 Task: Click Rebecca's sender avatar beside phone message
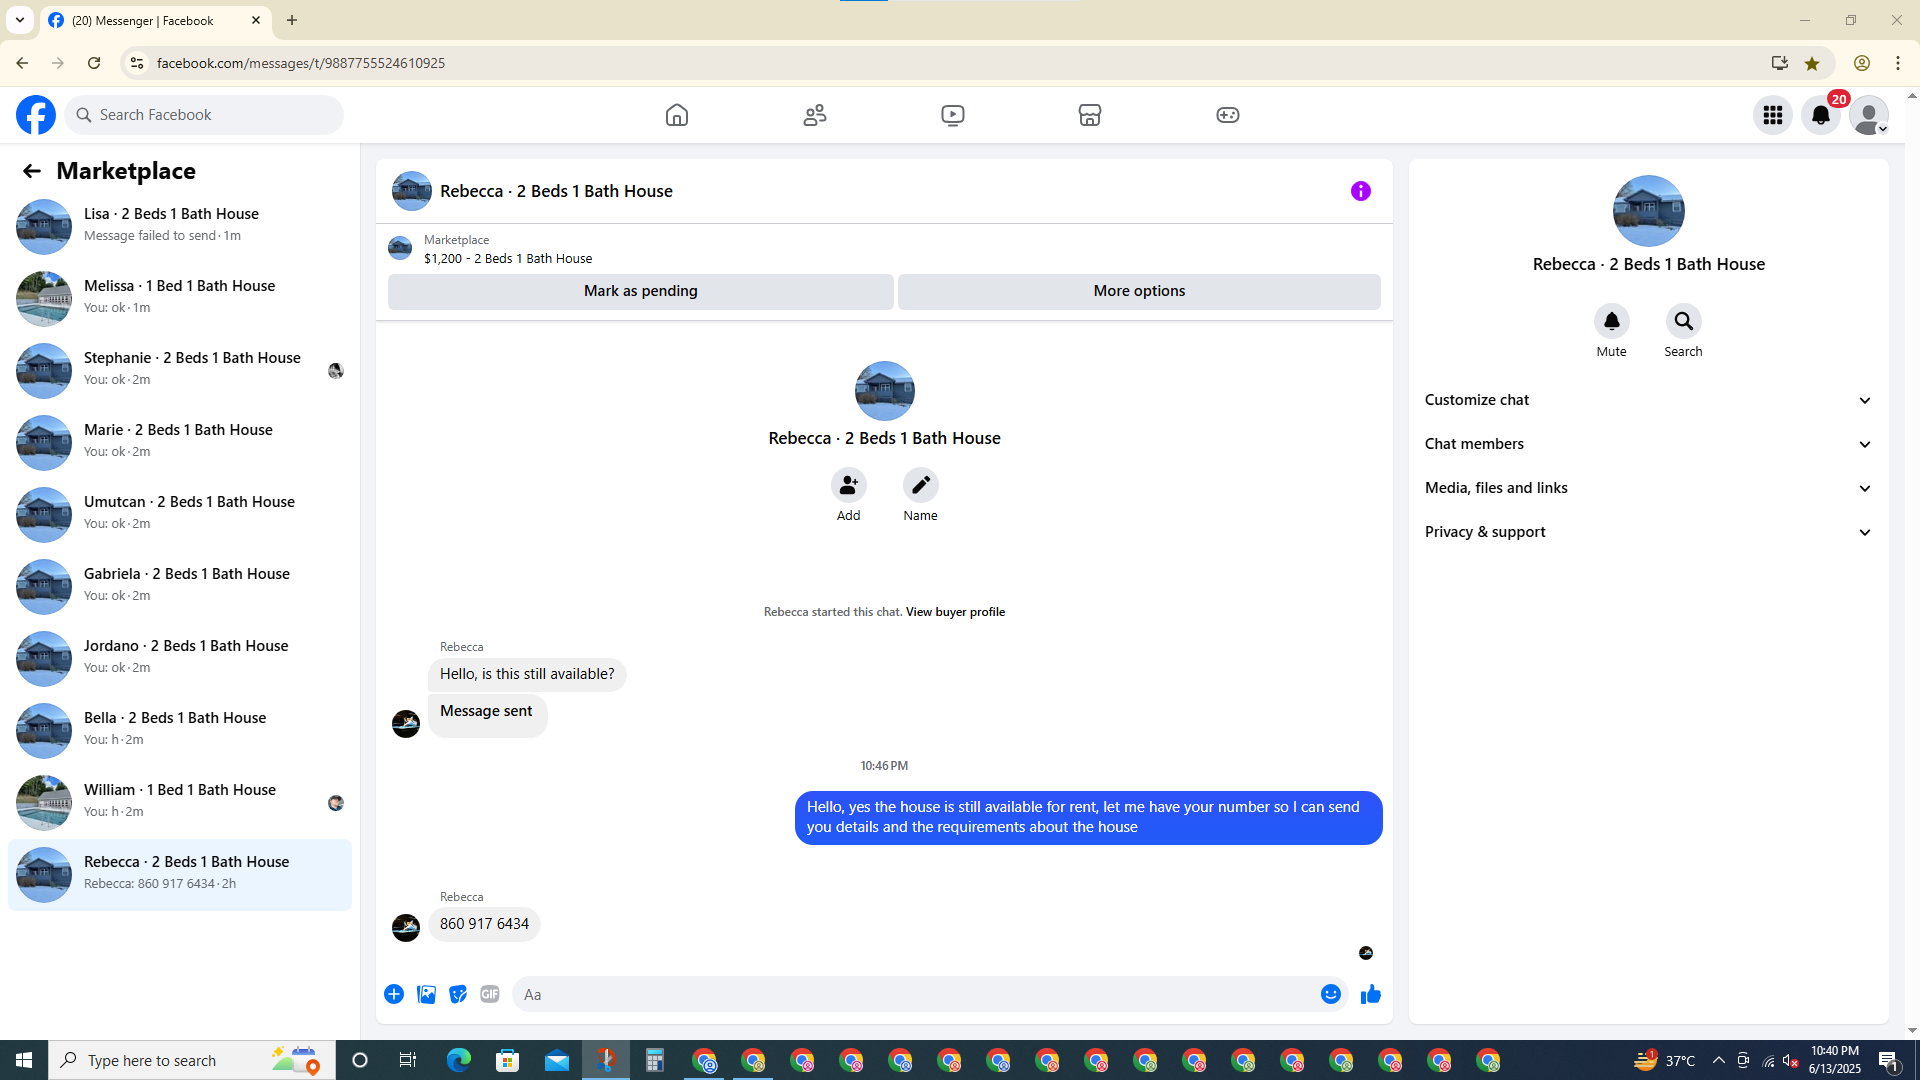(406, 928)
